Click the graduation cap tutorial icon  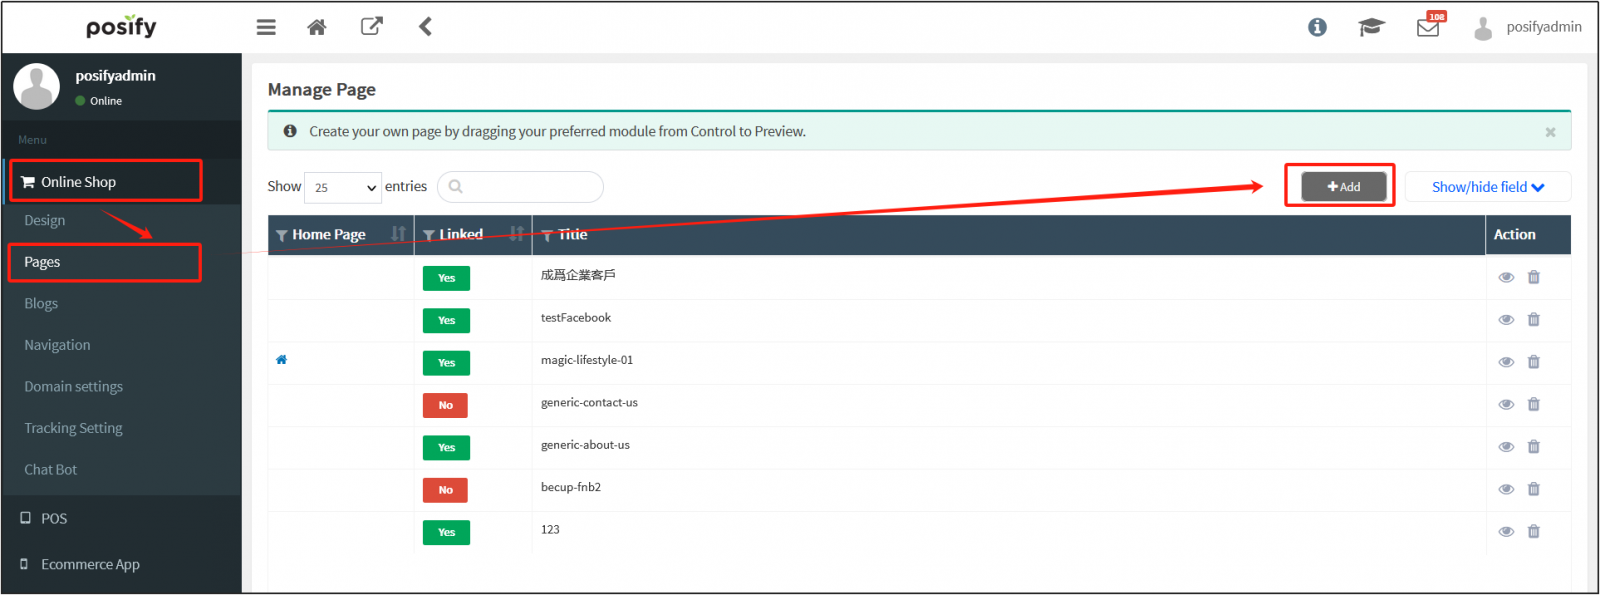1370,27
